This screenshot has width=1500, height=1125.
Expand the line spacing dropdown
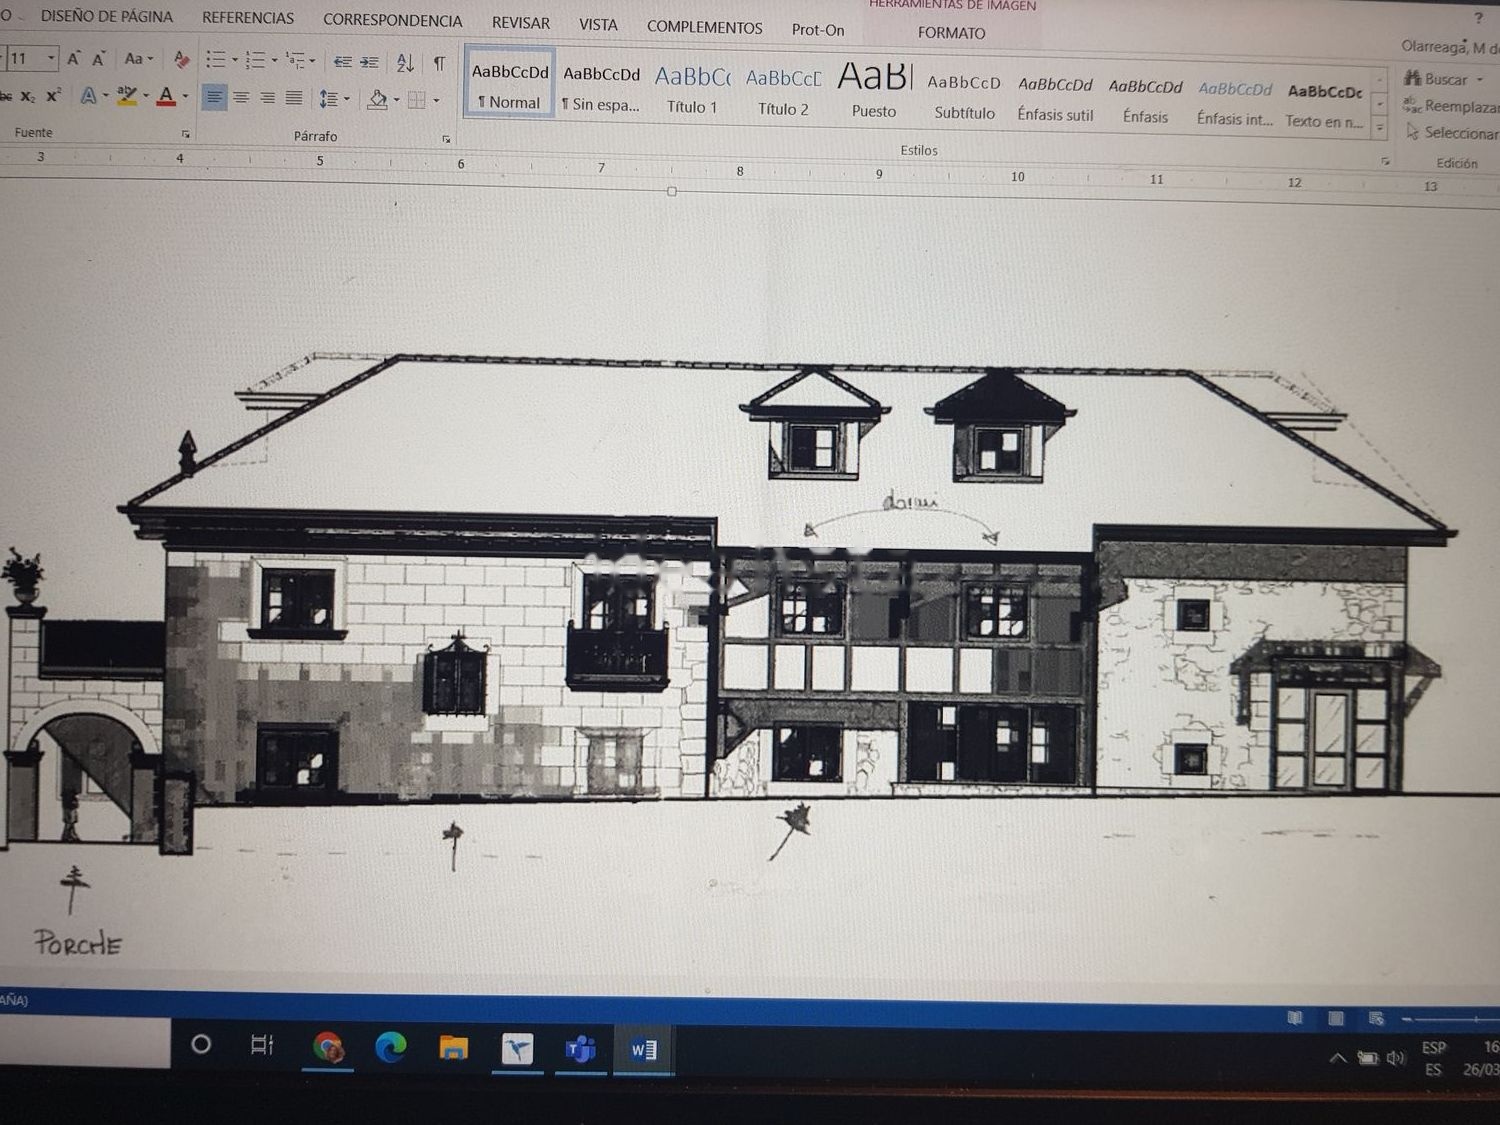coord(347,99)
